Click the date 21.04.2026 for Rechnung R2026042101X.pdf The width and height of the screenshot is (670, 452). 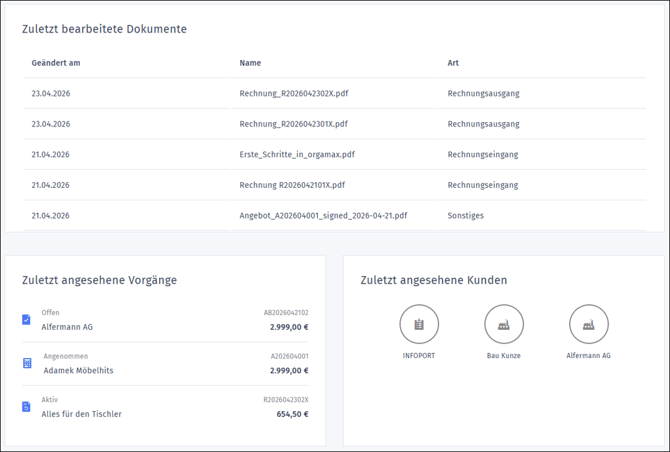coord(50,185)
